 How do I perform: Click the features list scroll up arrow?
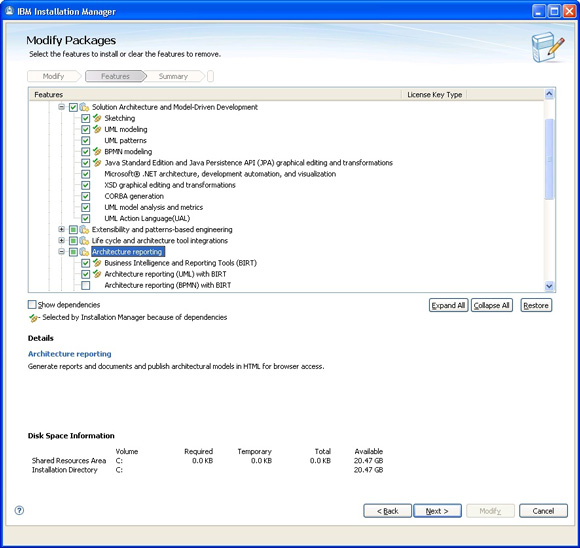tap(549, 94)
